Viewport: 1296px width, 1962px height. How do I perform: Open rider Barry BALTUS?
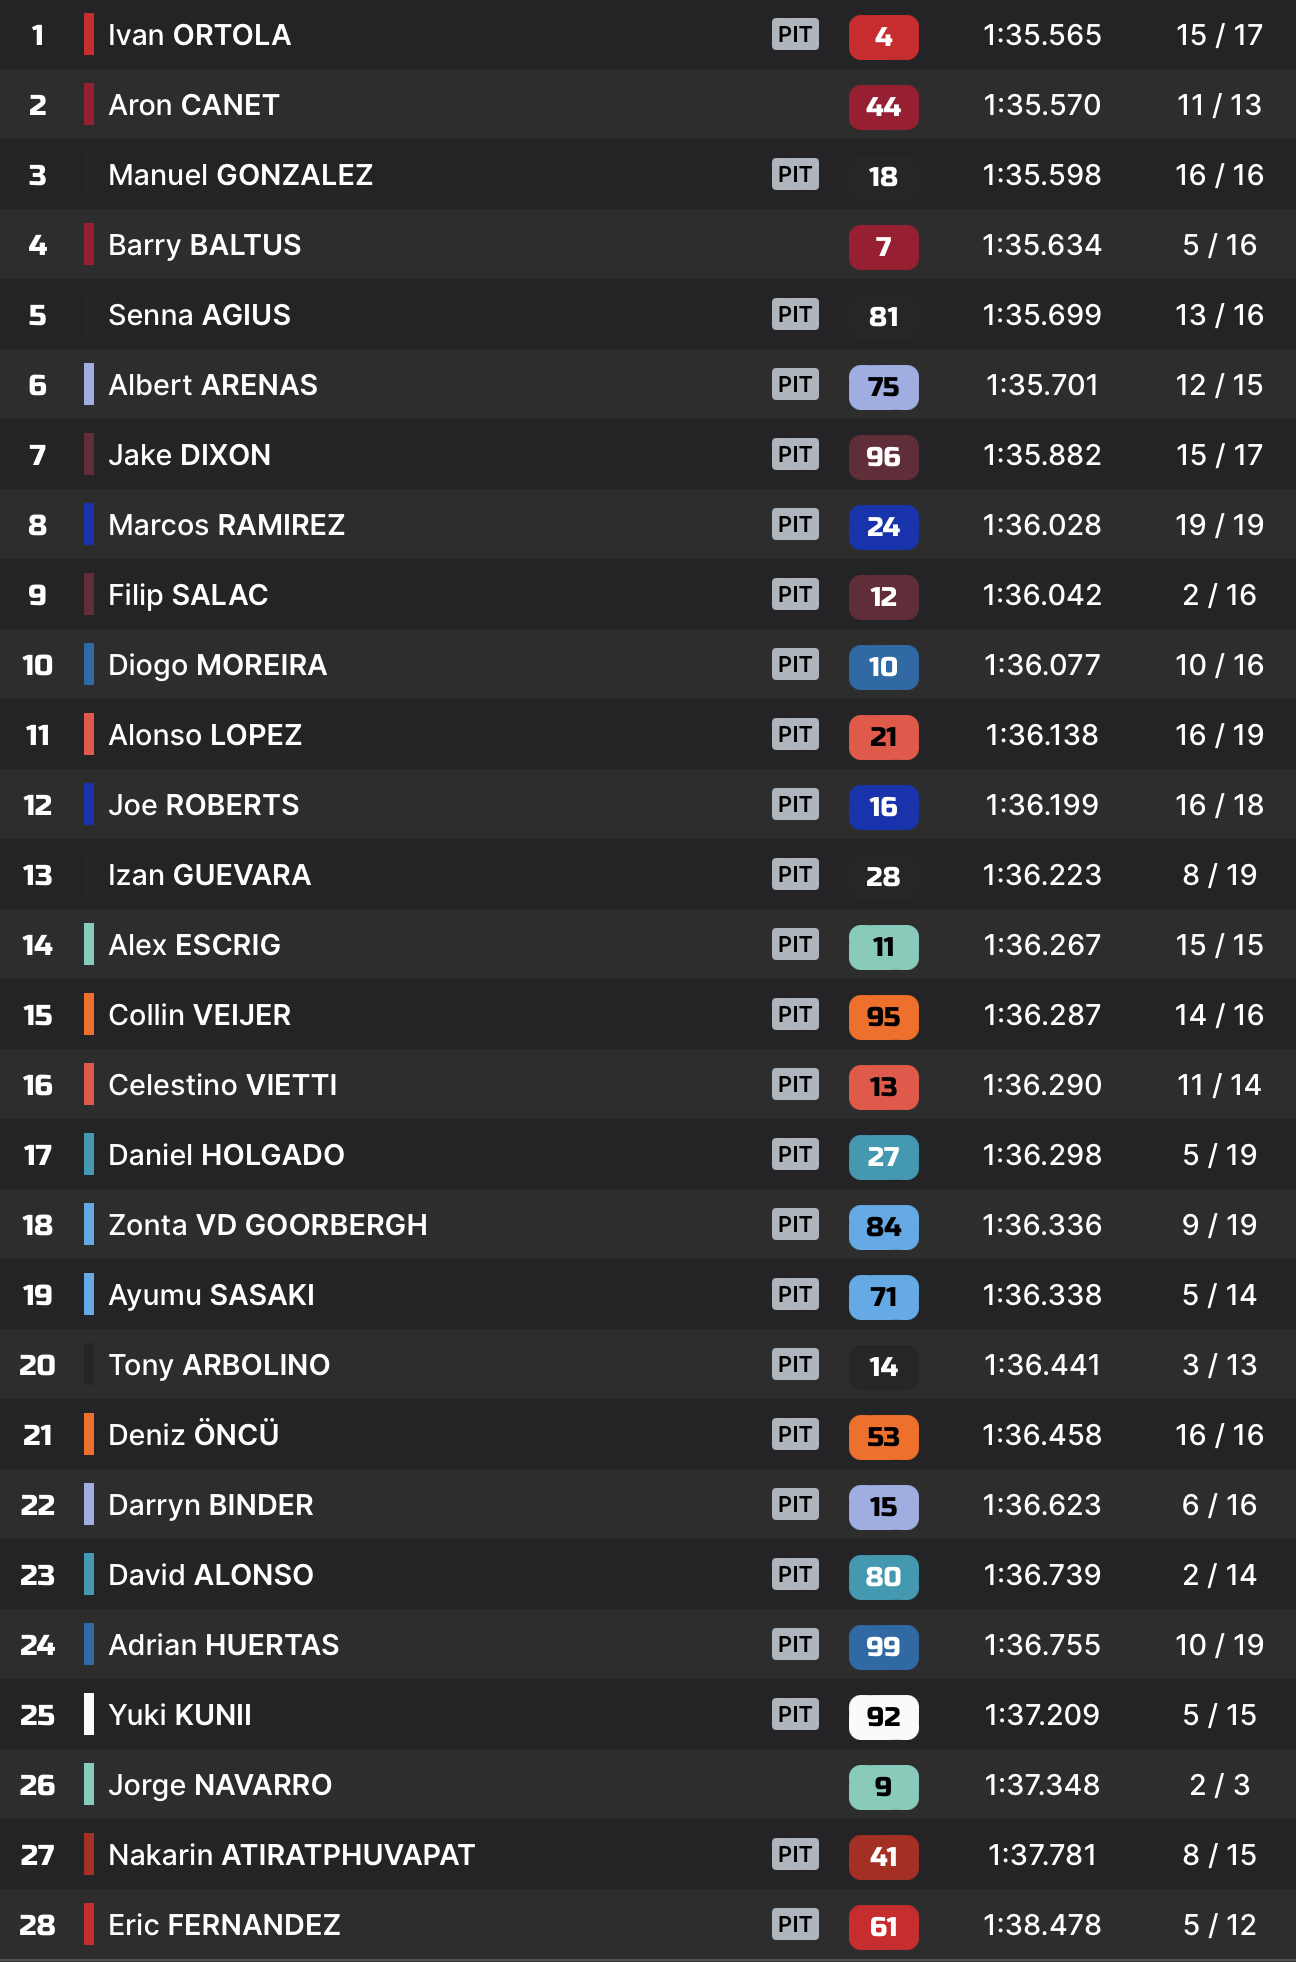coord(204,245)
